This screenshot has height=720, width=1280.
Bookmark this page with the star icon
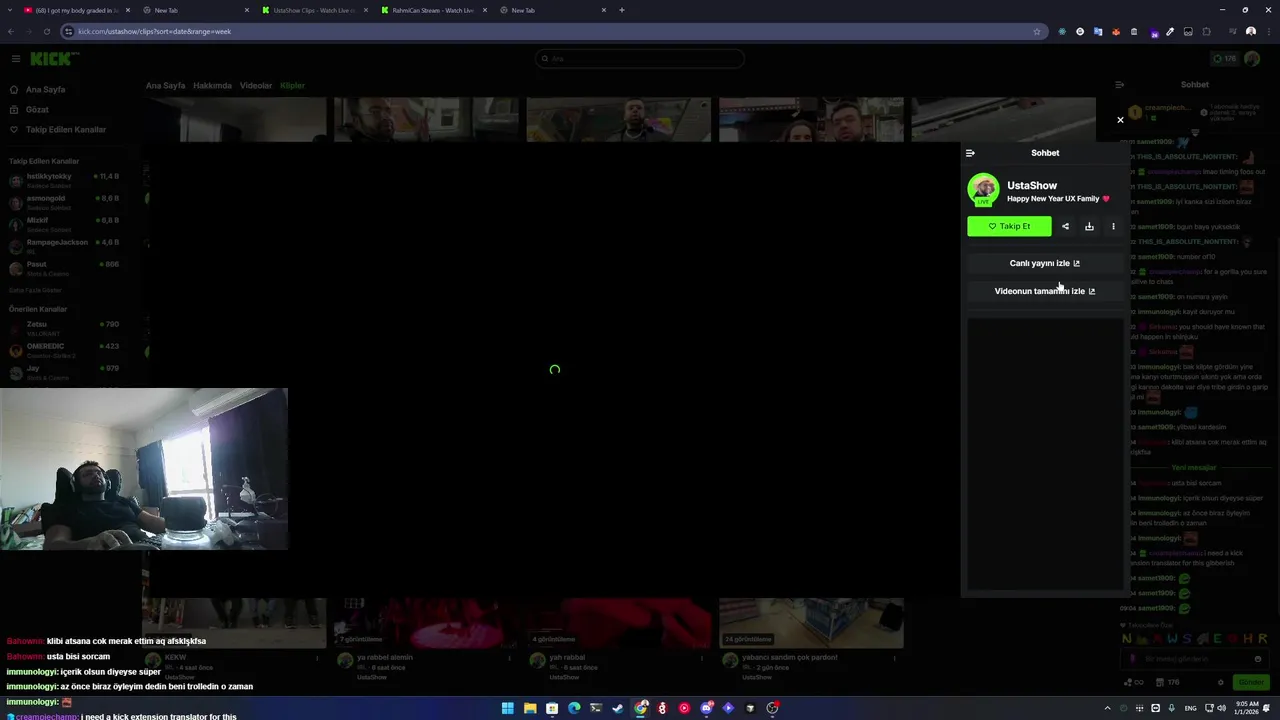coord(1037,31)
